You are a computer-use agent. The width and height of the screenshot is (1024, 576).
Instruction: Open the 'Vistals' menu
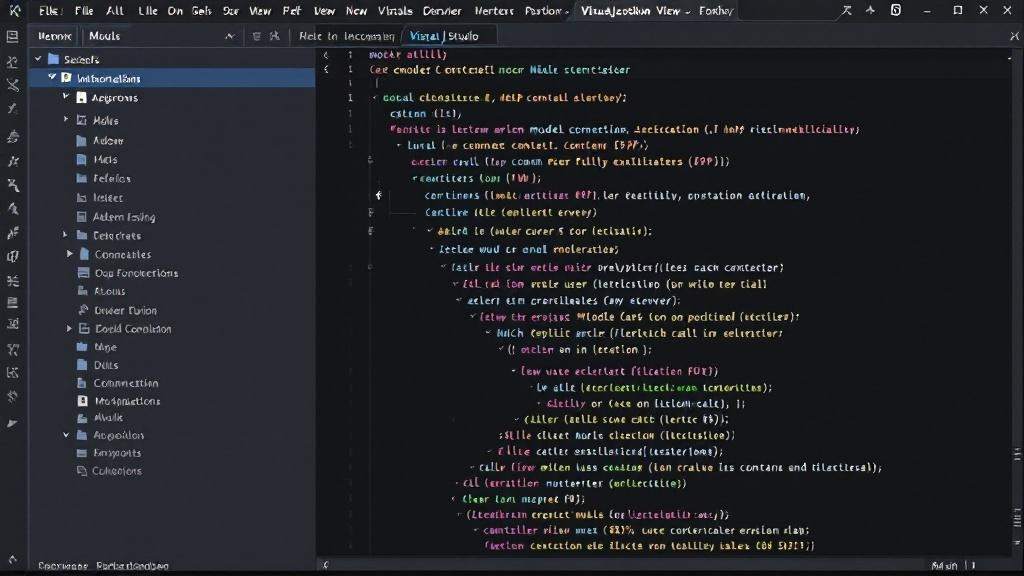click(x=395, y=10)
